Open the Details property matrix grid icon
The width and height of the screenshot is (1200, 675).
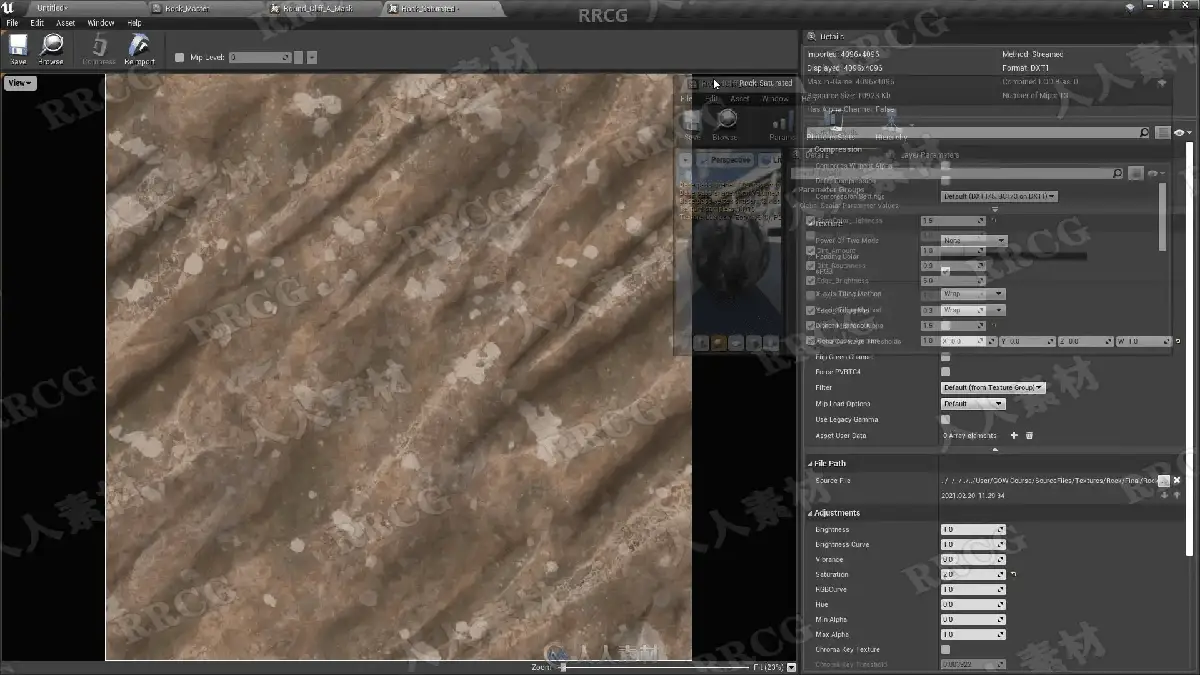click(1162, 132)
